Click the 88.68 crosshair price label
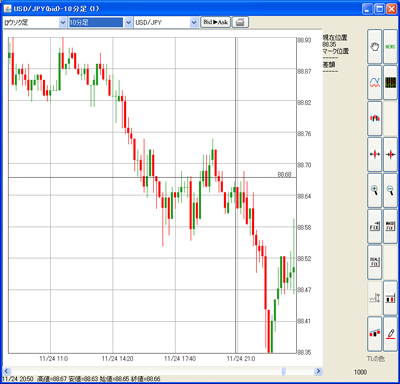The height and width of the screenshot is (384, 400). pyautogui.click(x=284, y=174)
